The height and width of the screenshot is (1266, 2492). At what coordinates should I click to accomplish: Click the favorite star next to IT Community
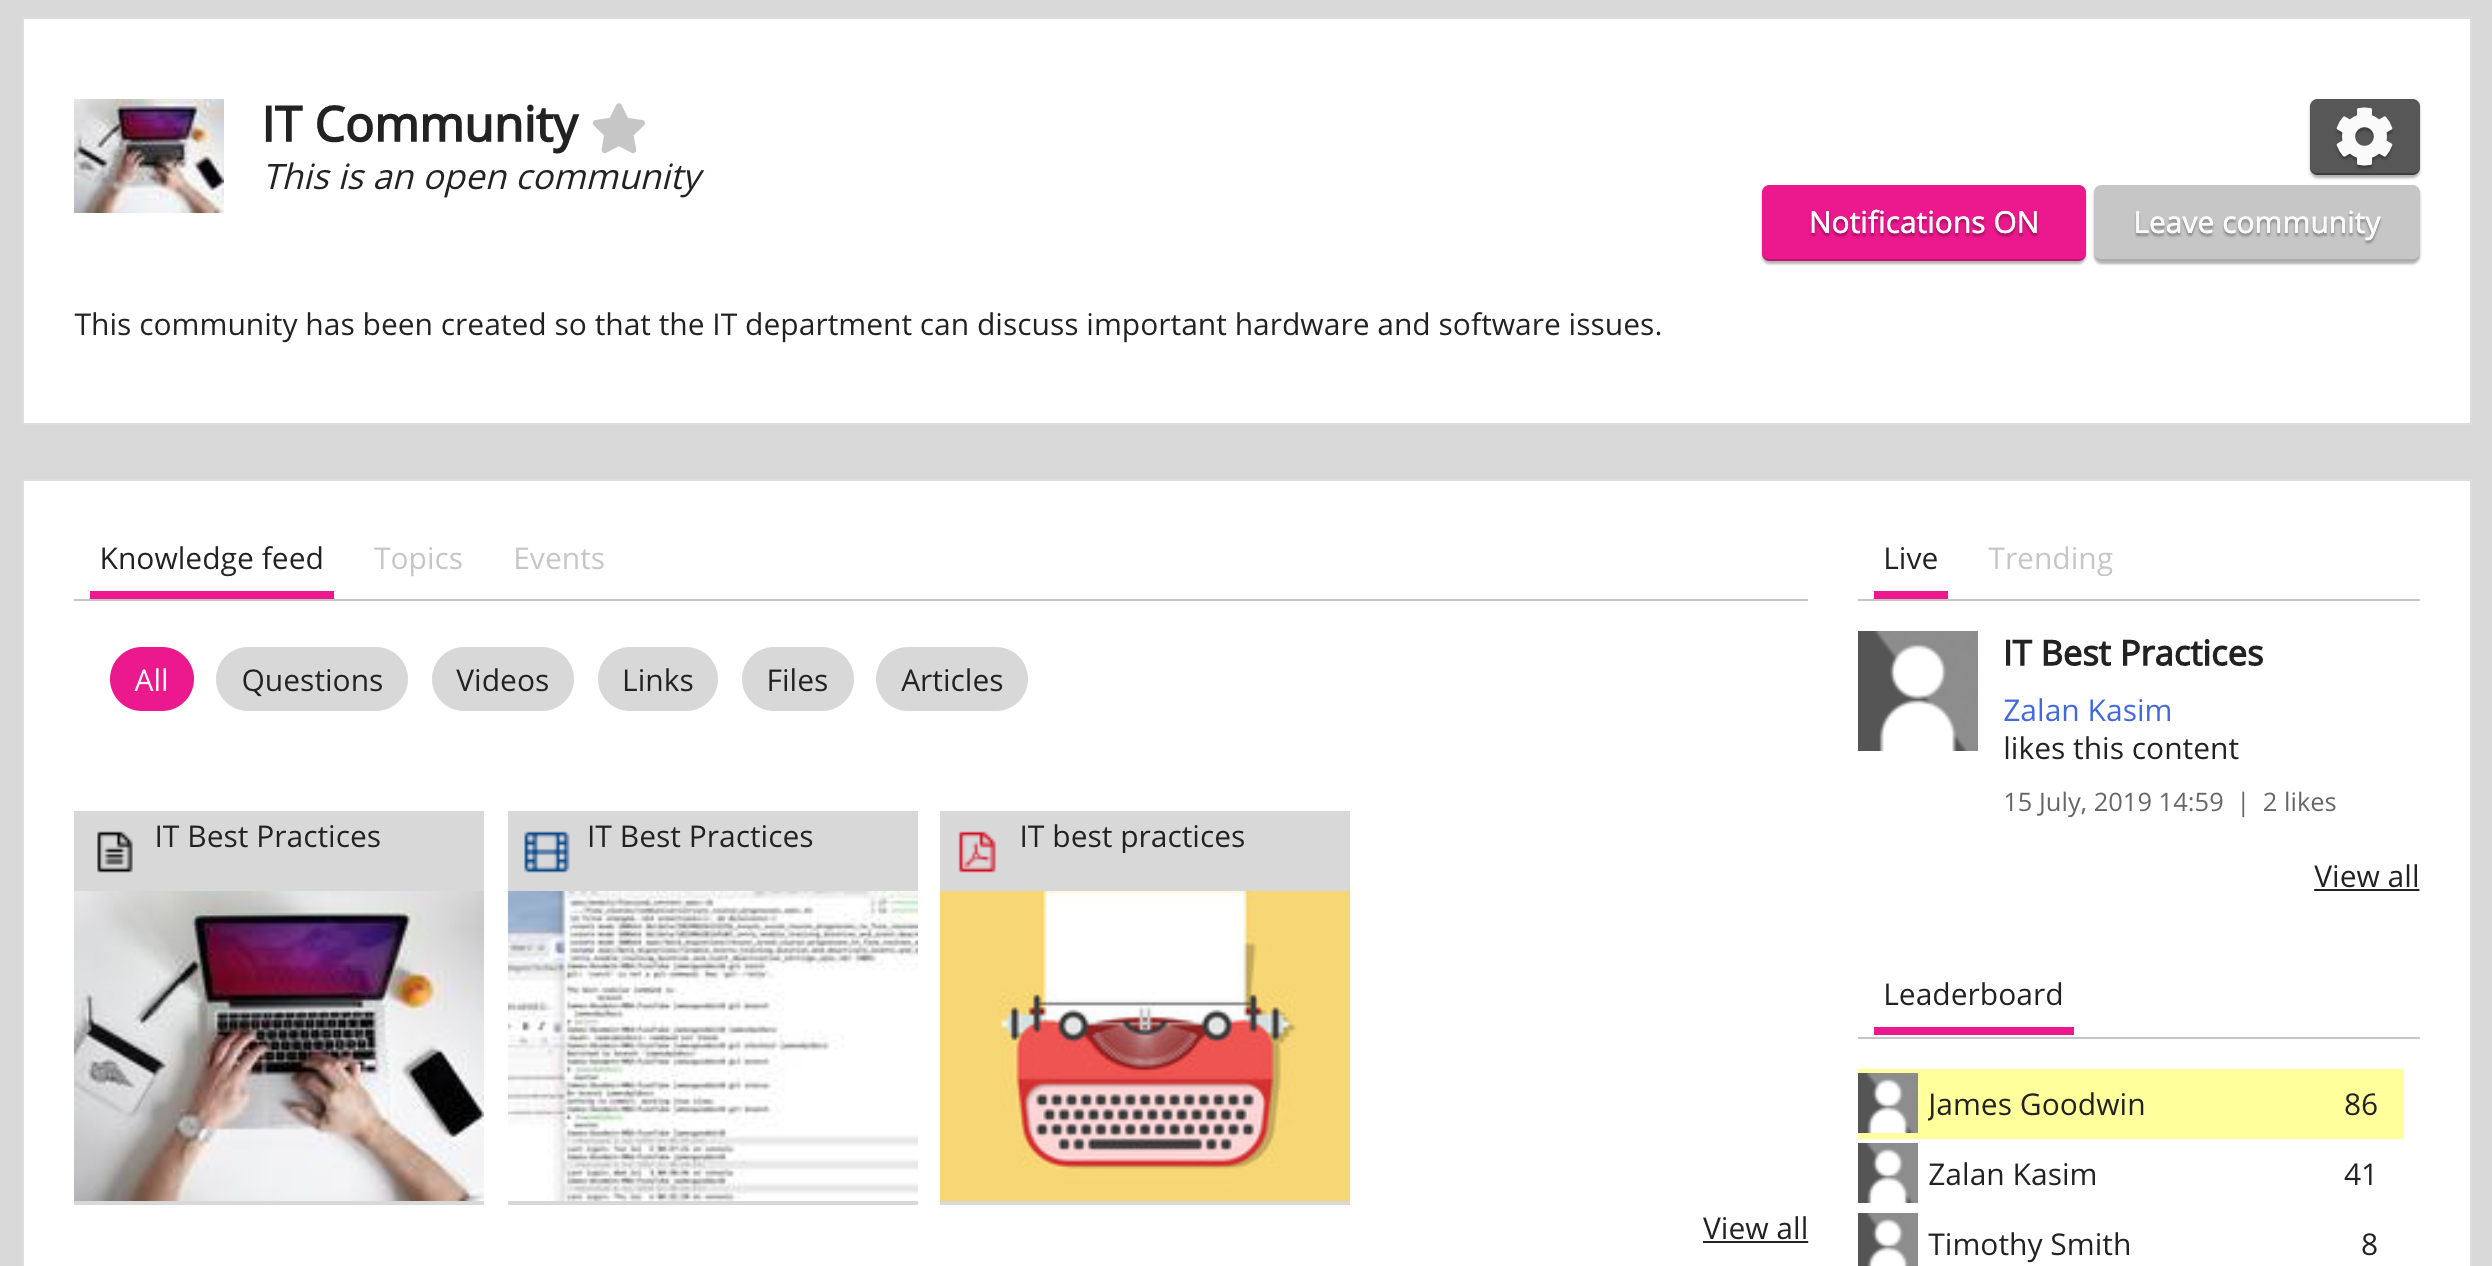619,129
